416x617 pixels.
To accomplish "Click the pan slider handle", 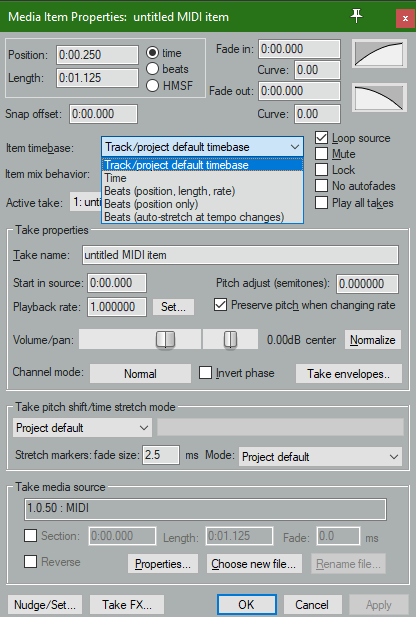I will [230, 340].
